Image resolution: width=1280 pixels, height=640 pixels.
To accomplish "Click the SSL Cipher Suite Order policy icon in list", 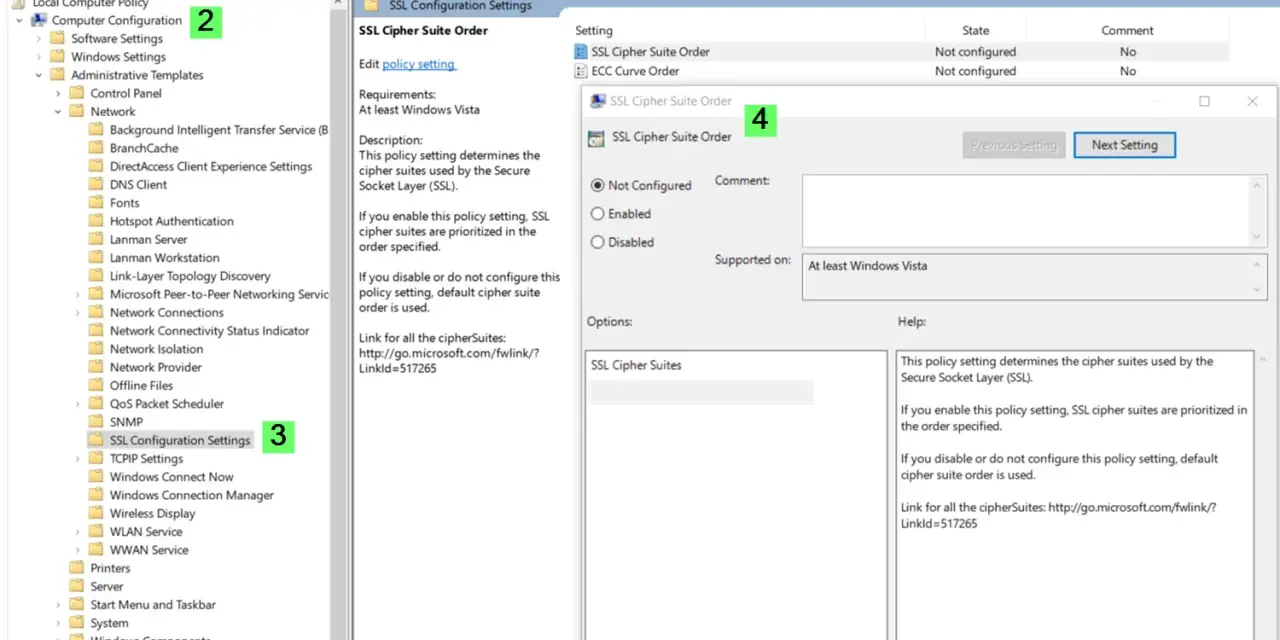I will [x=582, y=52].
